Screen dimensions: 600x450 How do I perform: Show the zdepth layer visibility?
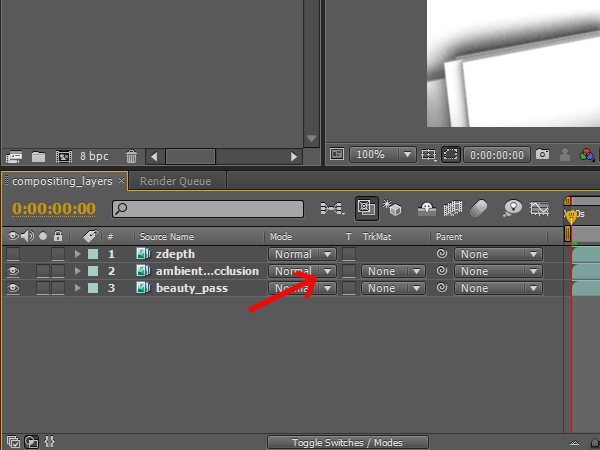click(13, 254)
